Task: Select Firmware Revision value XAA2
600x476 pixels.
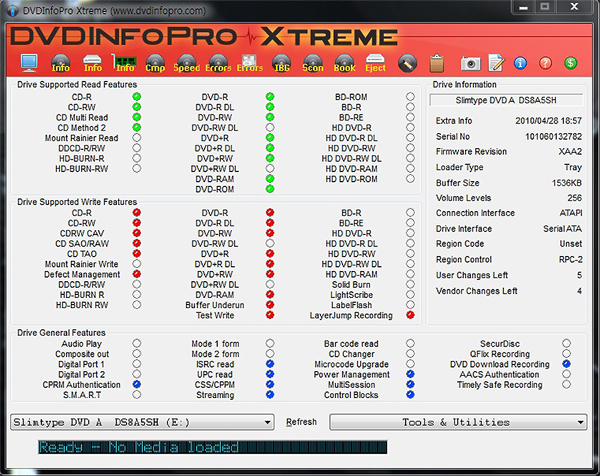Action: click(x=570, y=152)
